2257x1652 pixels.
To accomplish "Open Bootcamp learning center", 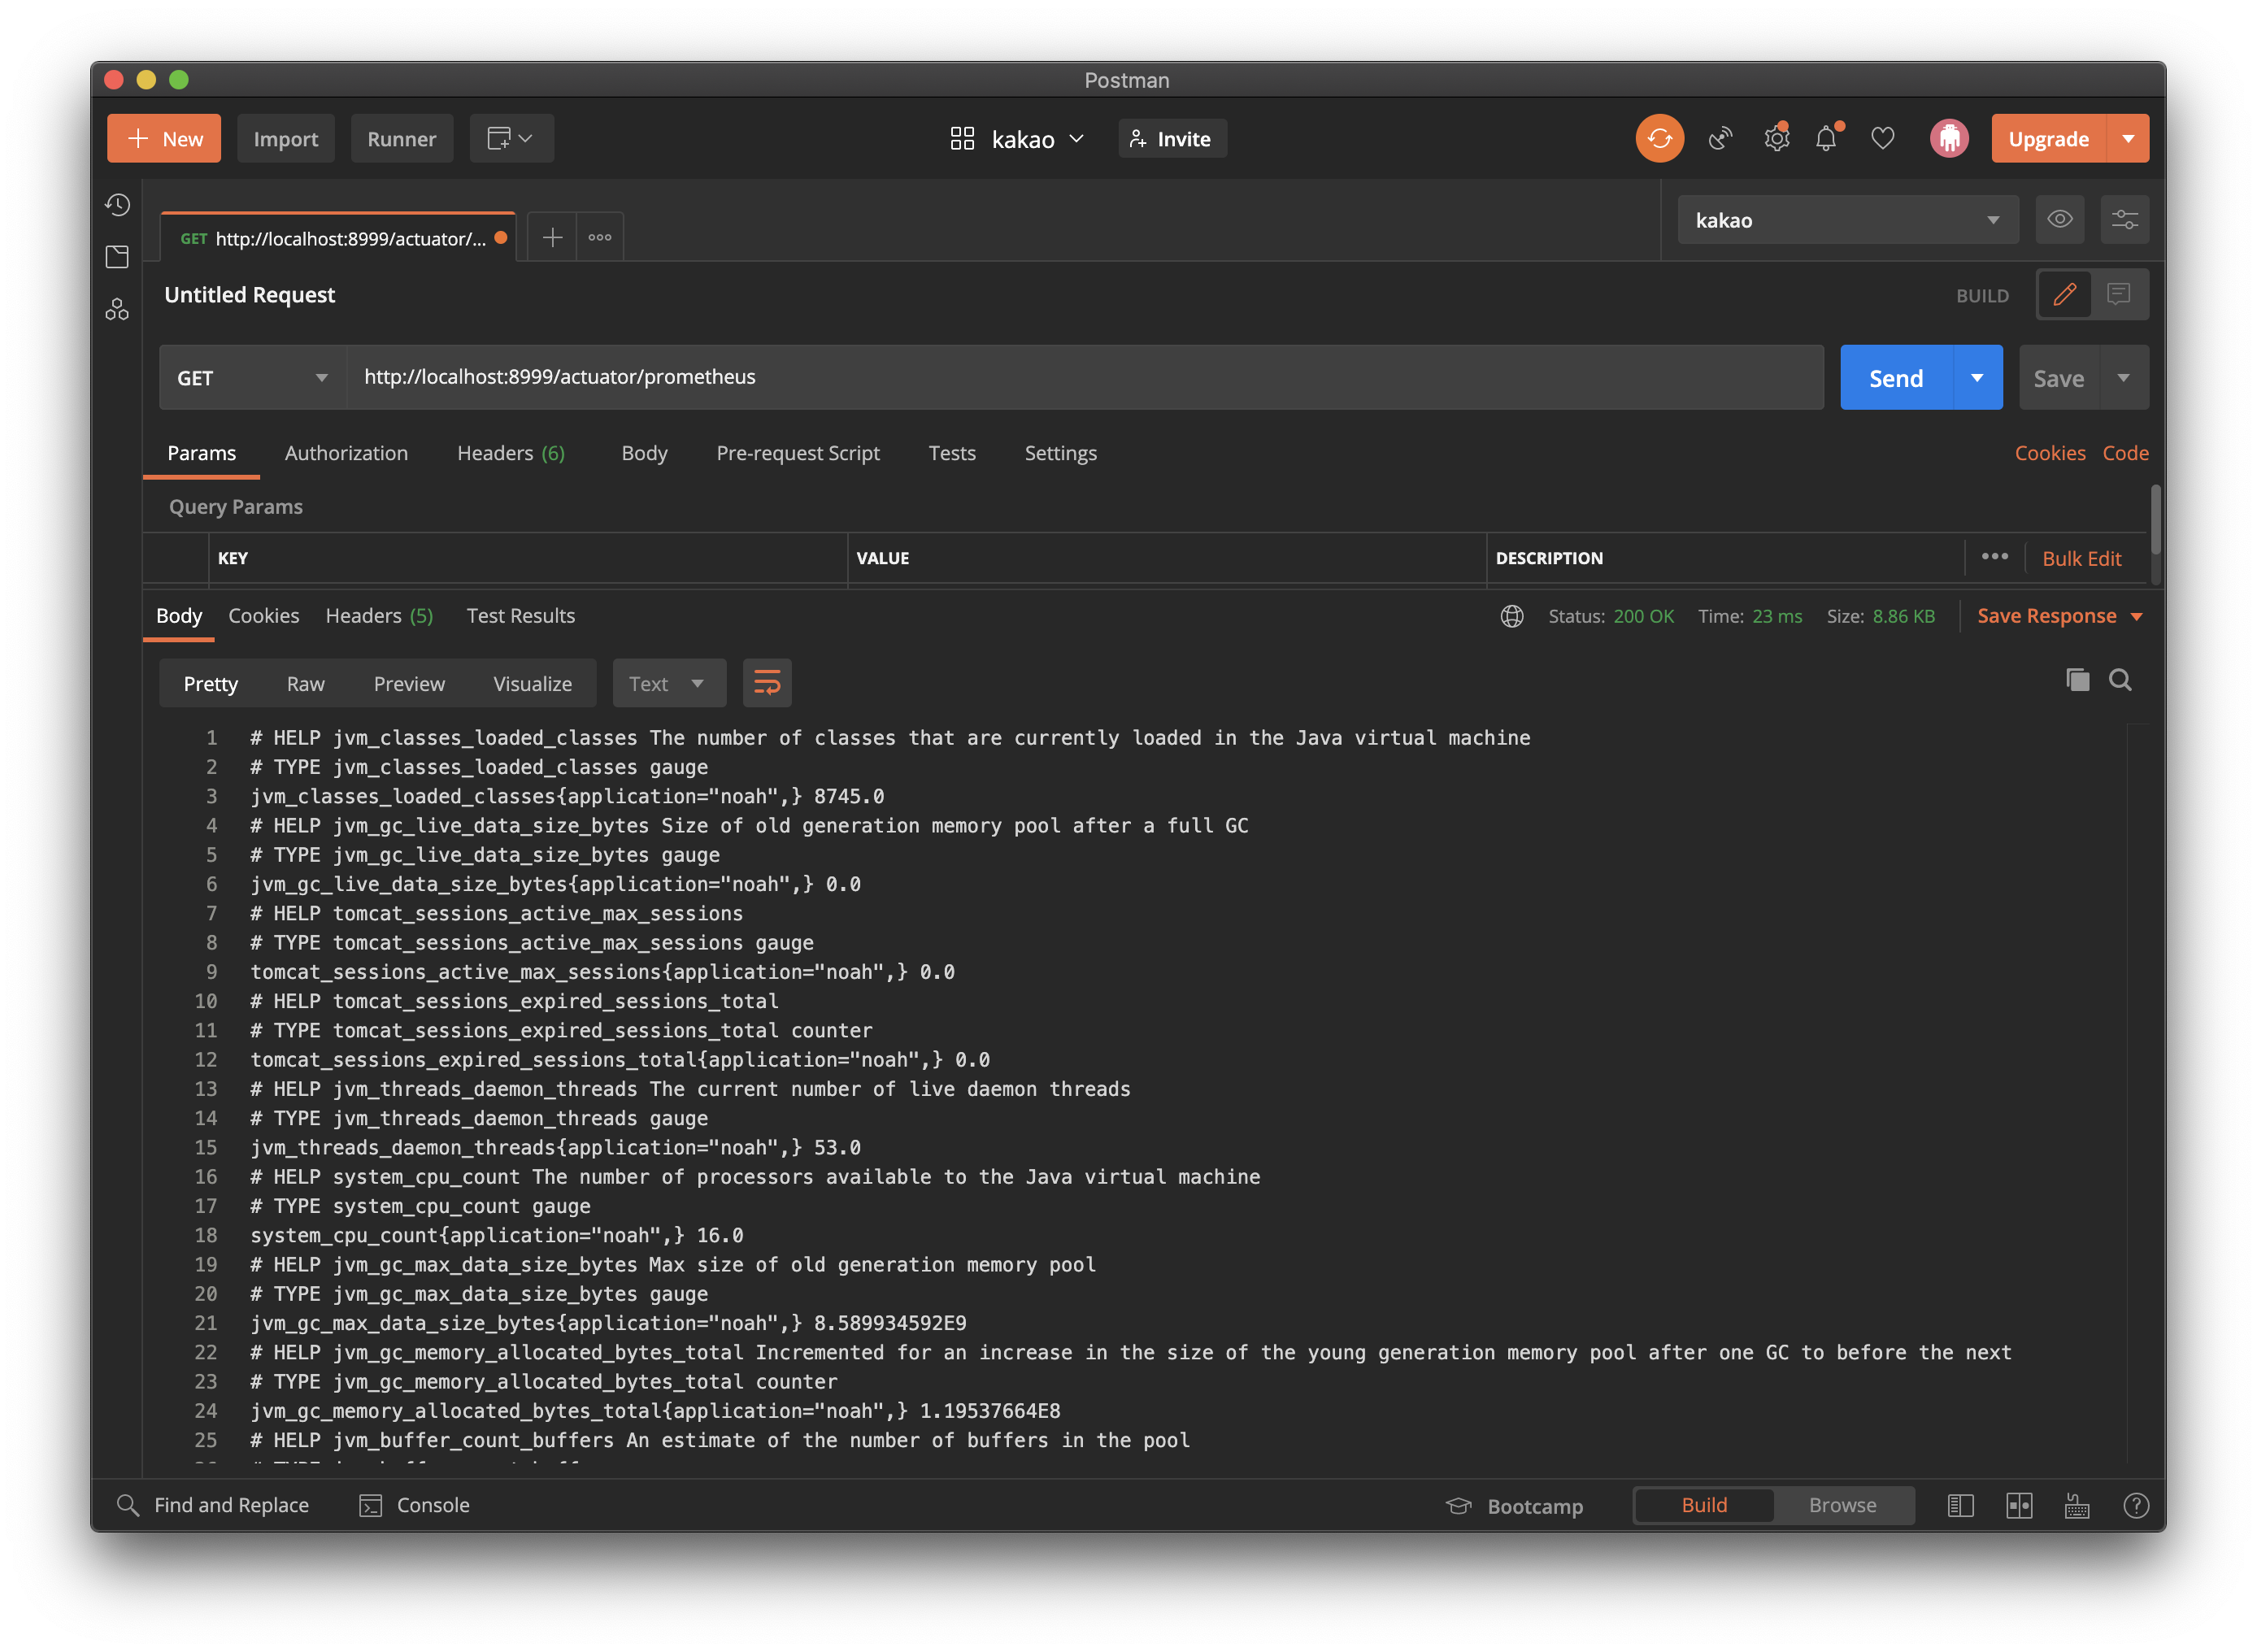I will (1515, 1506).
